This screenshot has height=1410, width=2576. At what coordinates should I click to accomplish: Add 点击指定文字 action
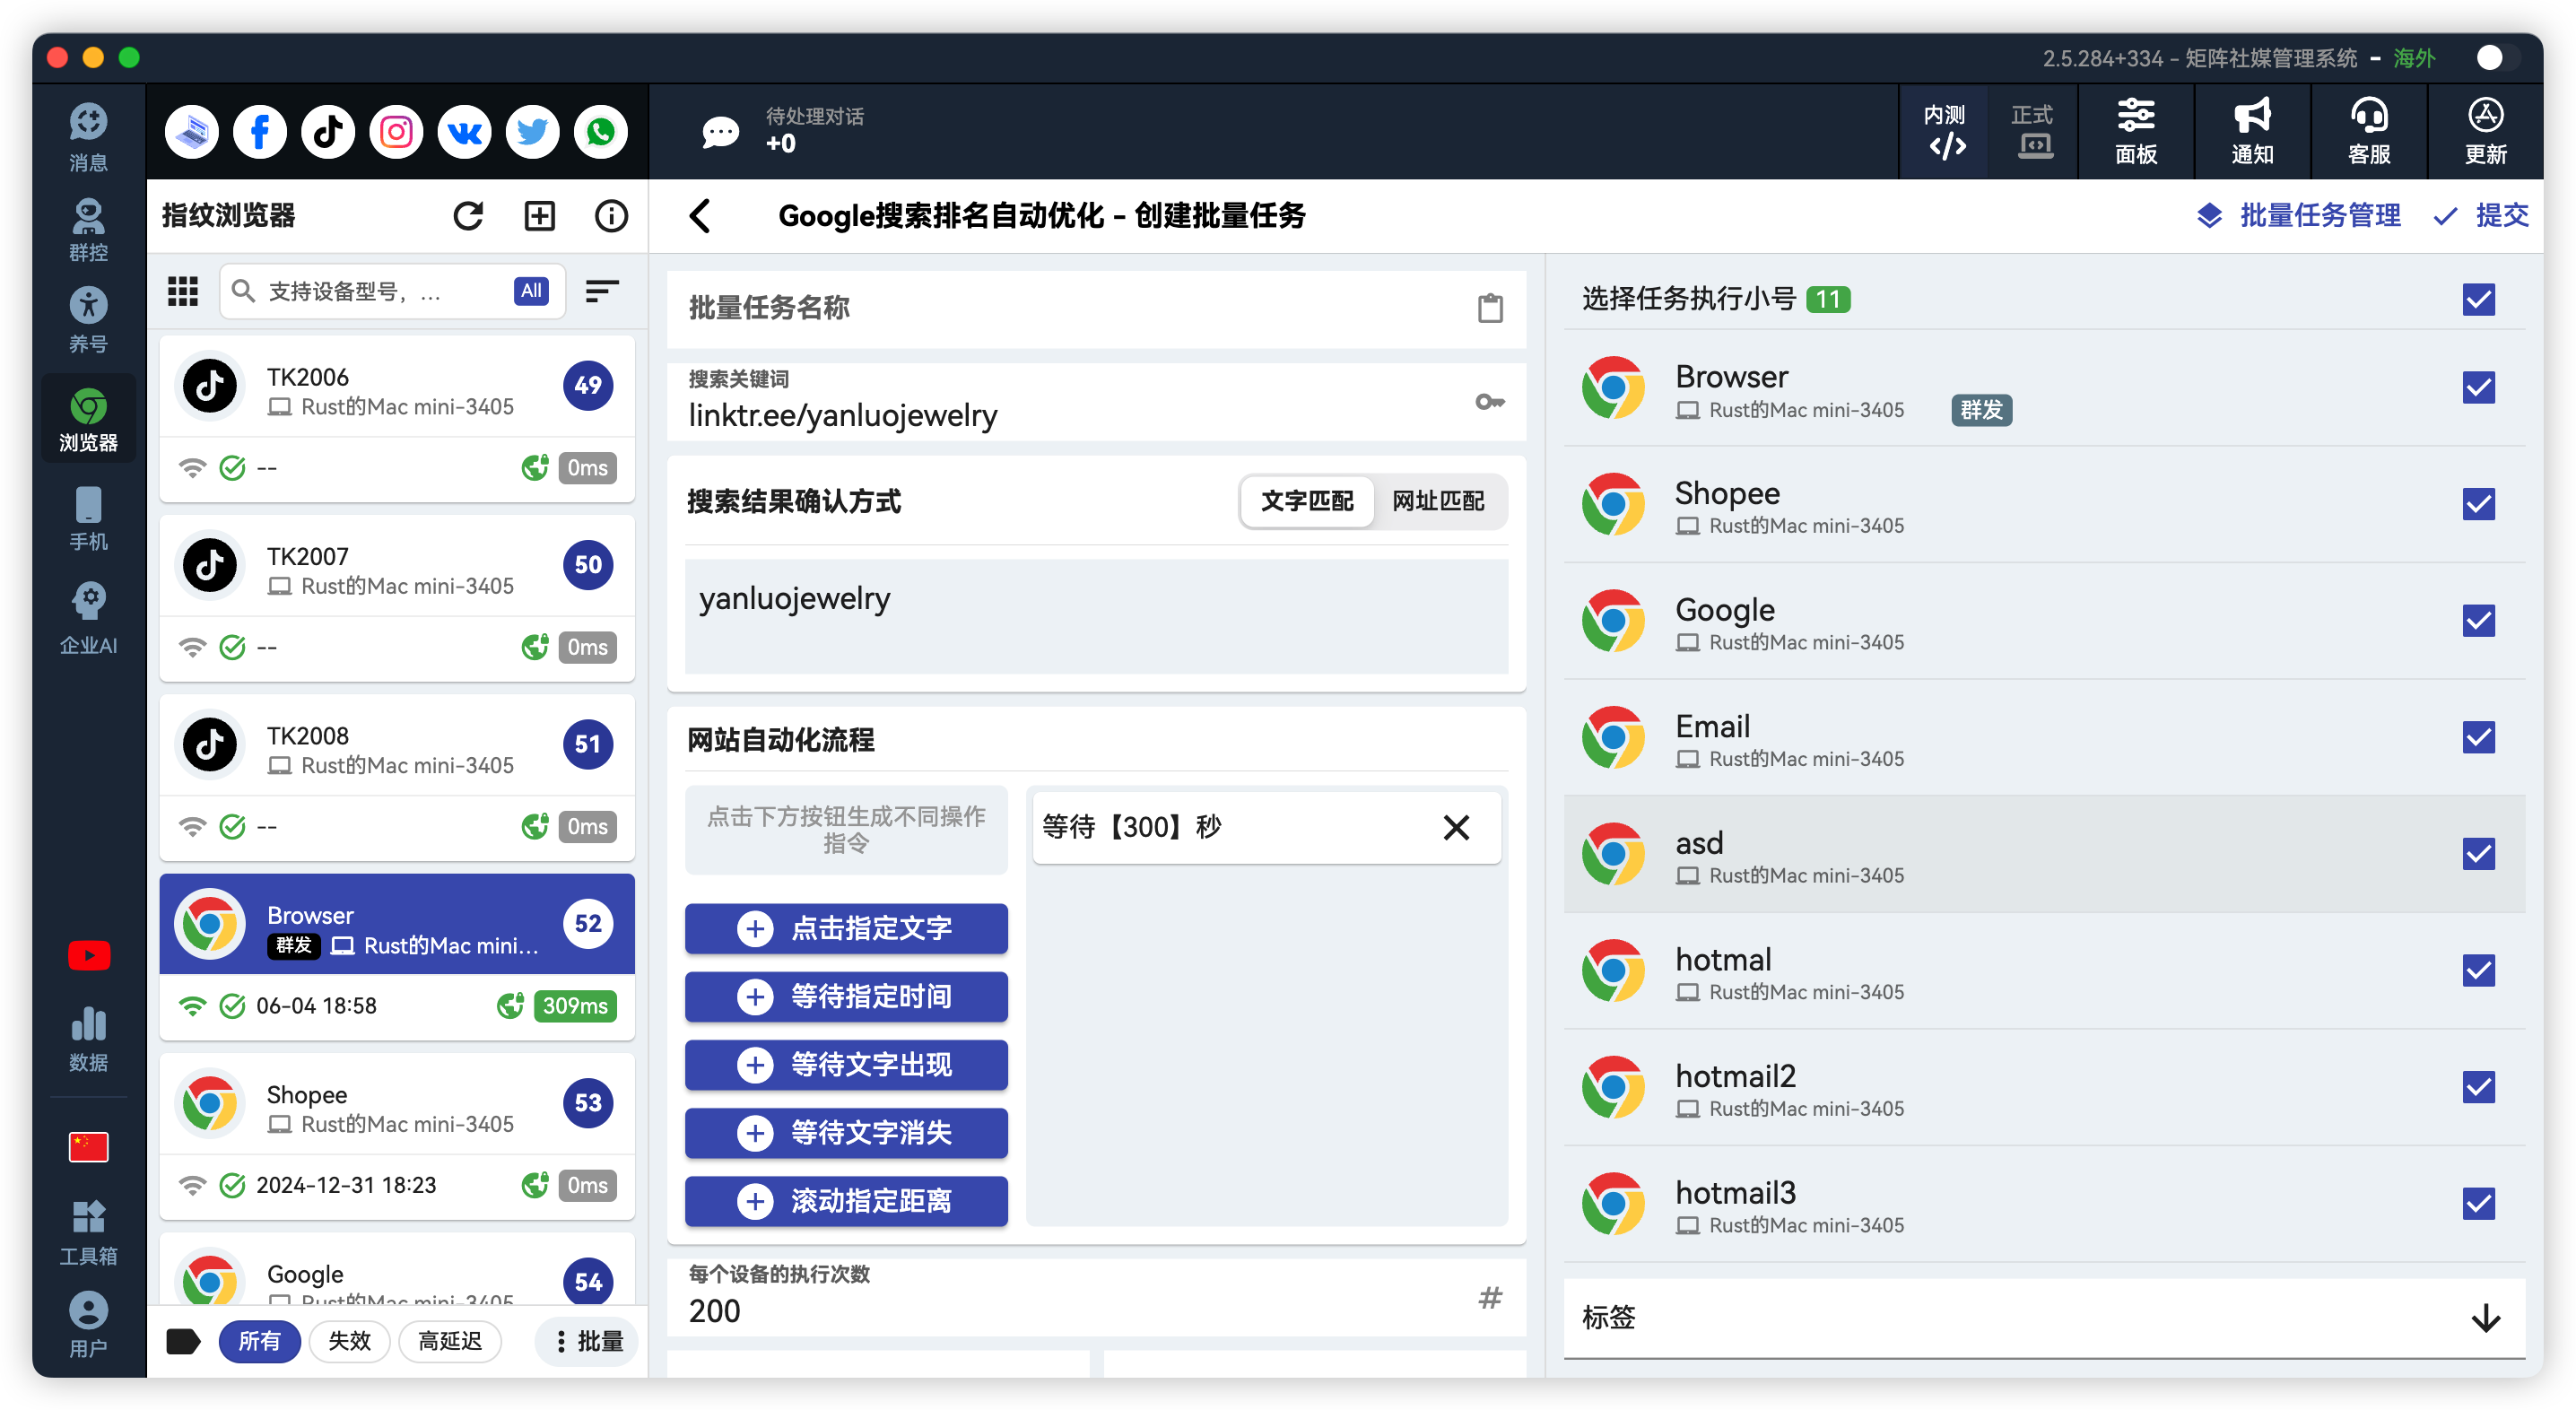click(x=846, y=928)
